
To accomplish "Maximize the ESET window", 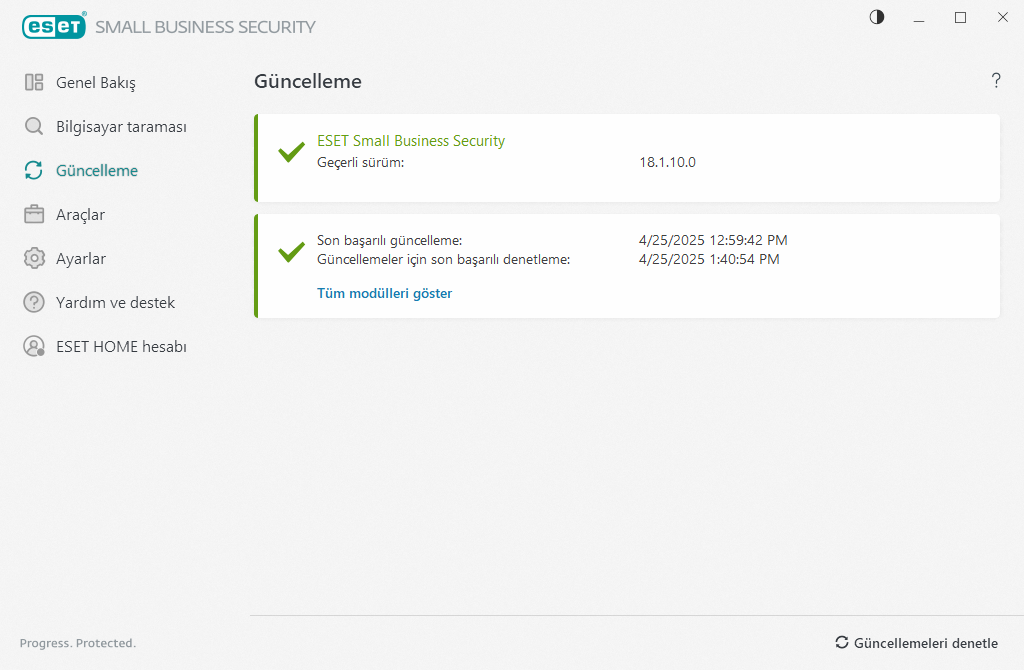I will coord(960,17).
